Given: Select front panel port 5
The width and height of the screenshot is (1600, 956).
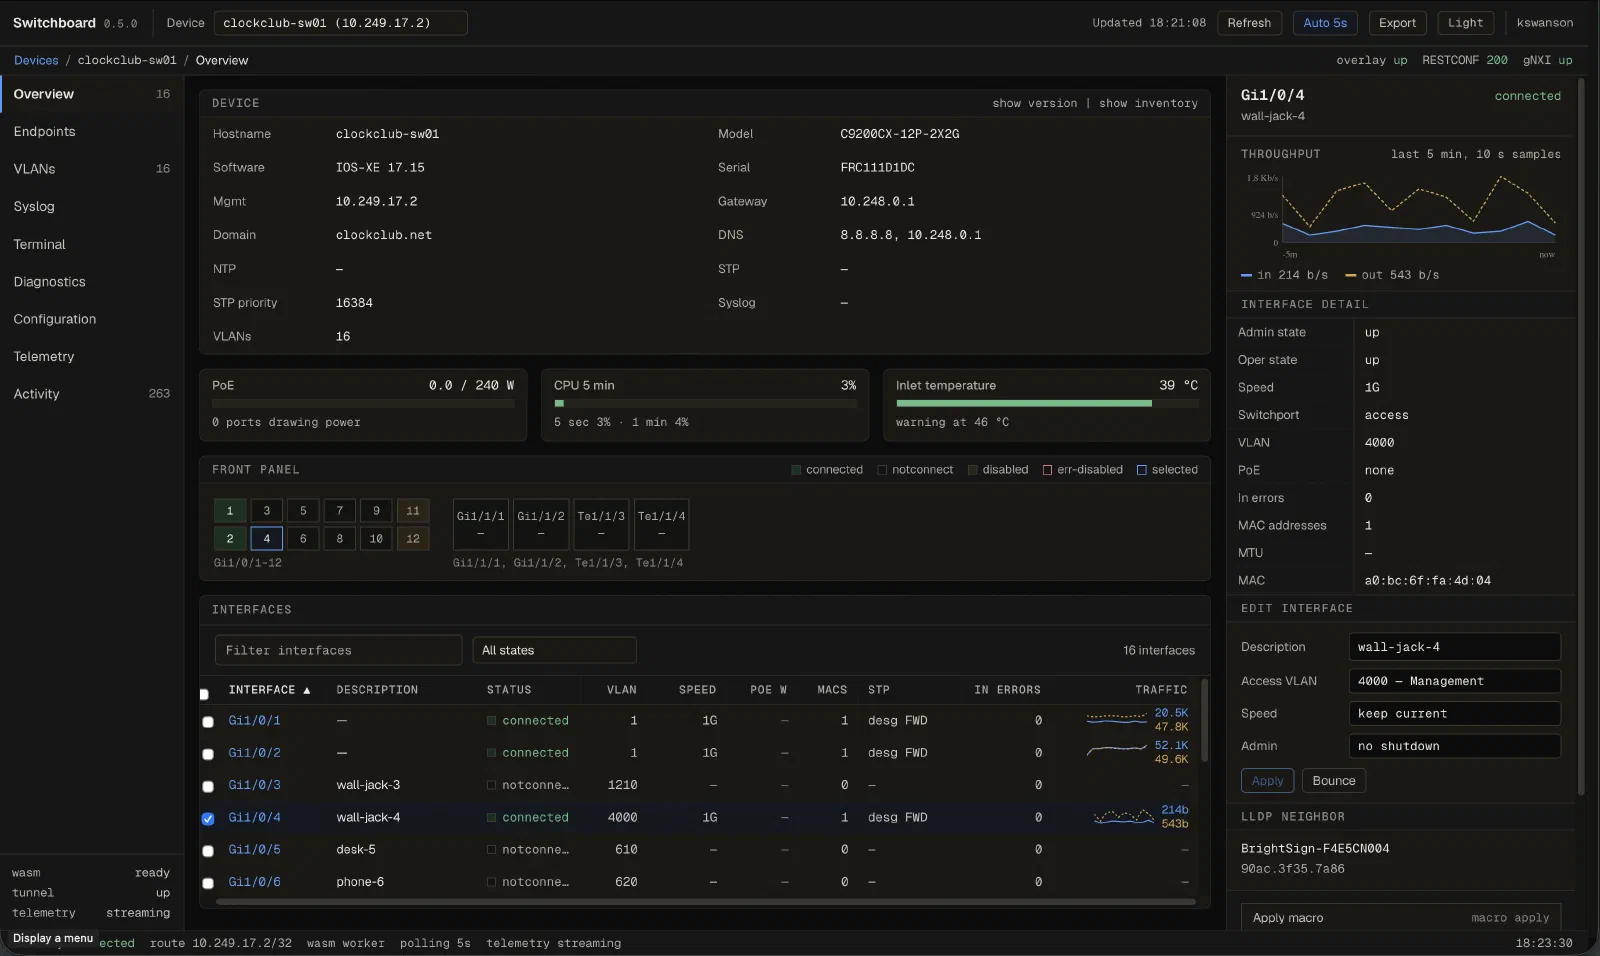Looking at the screenshot, I should 303,511.
